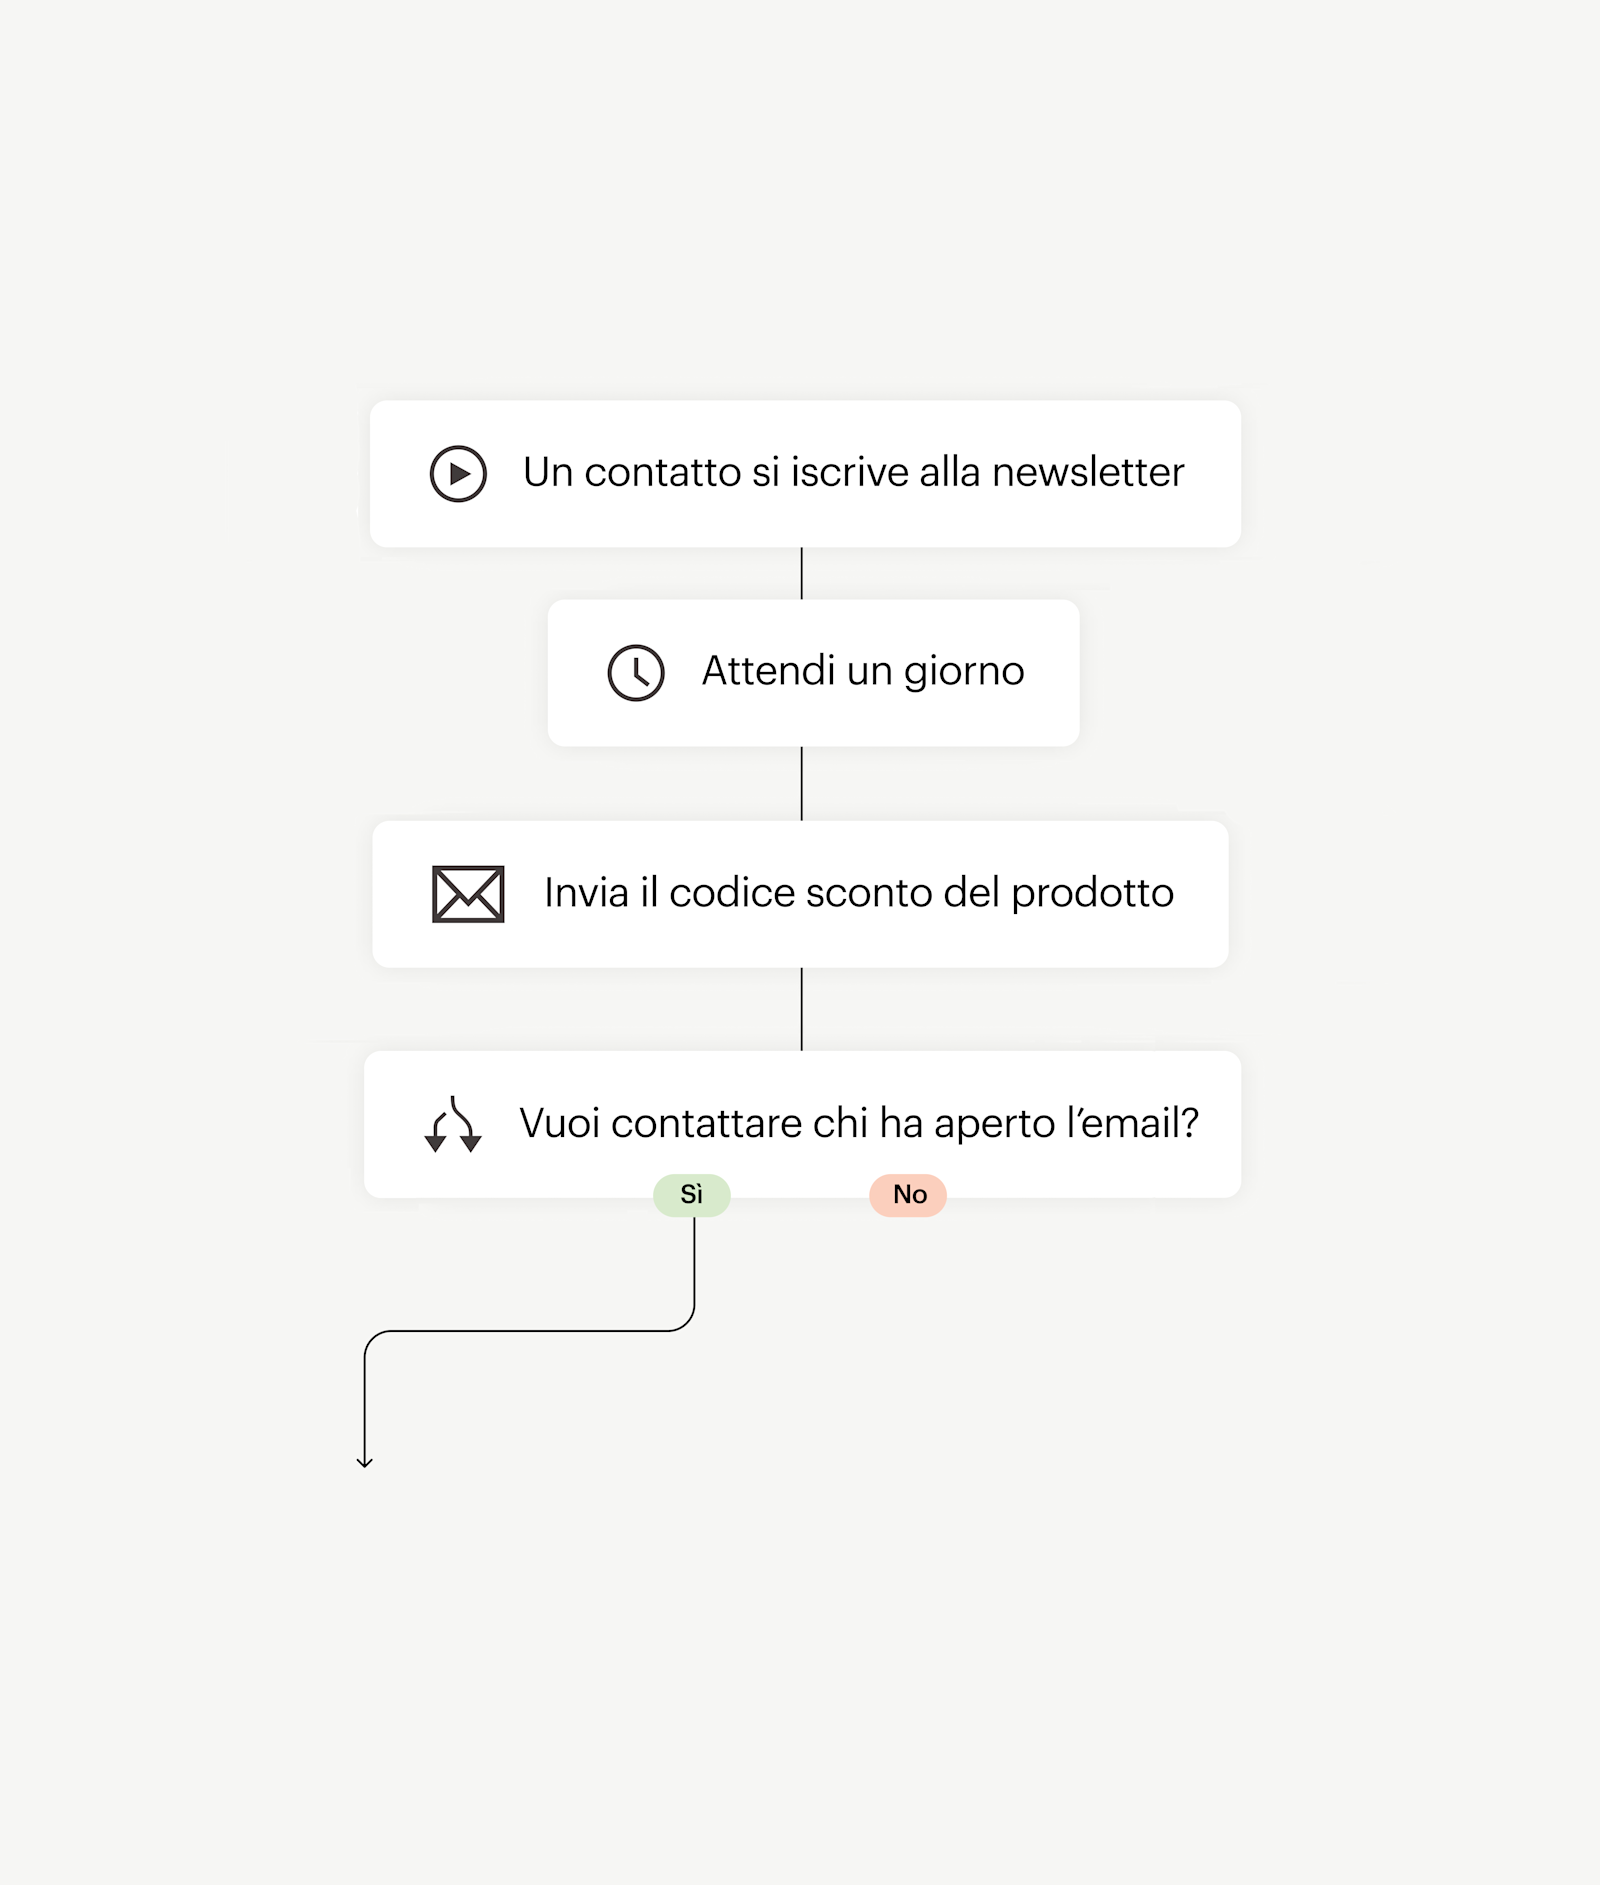The height and width of the screenshot is (1885, 1600).
Task: Click the downward arrowhead ending the Sì branch
Action: pos(365,1462)
